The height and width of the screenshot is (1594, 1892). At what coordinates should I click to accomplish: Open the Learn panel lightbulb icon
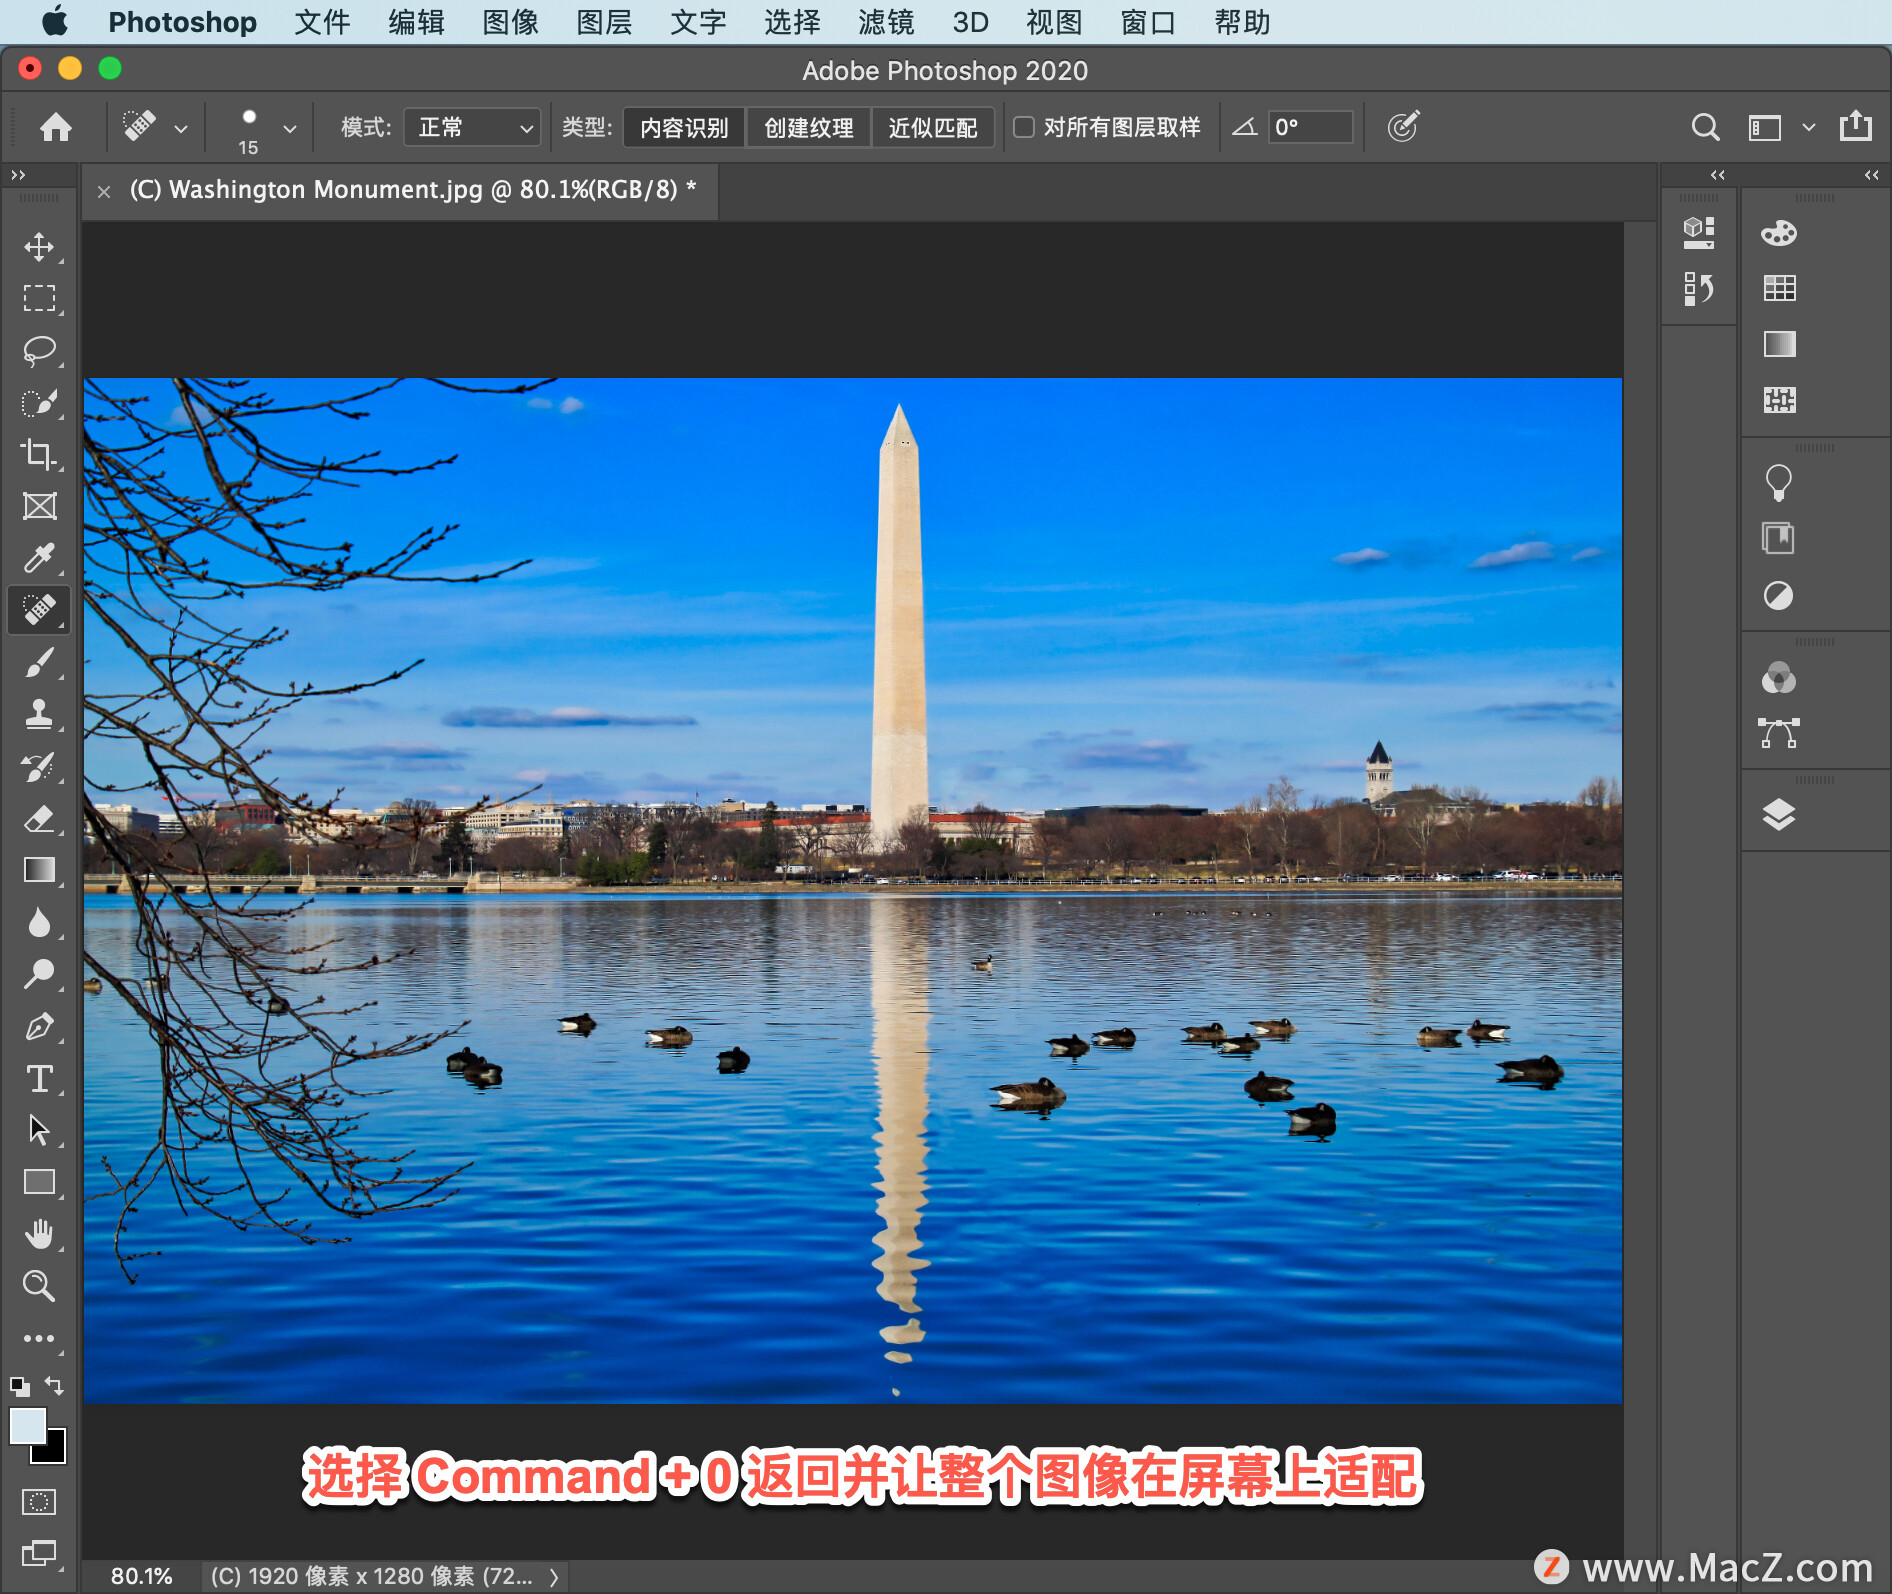coord(1779,482)
